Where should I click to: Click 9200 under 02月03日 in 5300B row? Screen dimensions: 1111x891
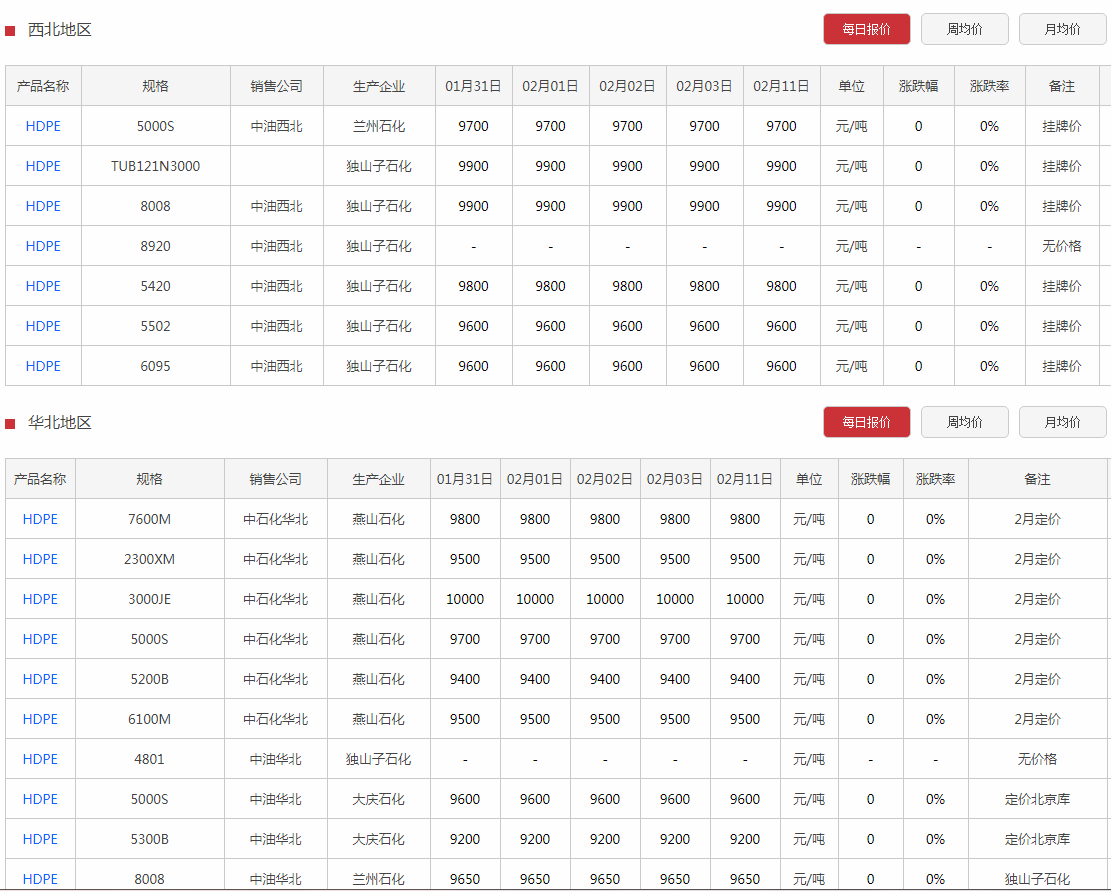(675, 839)
